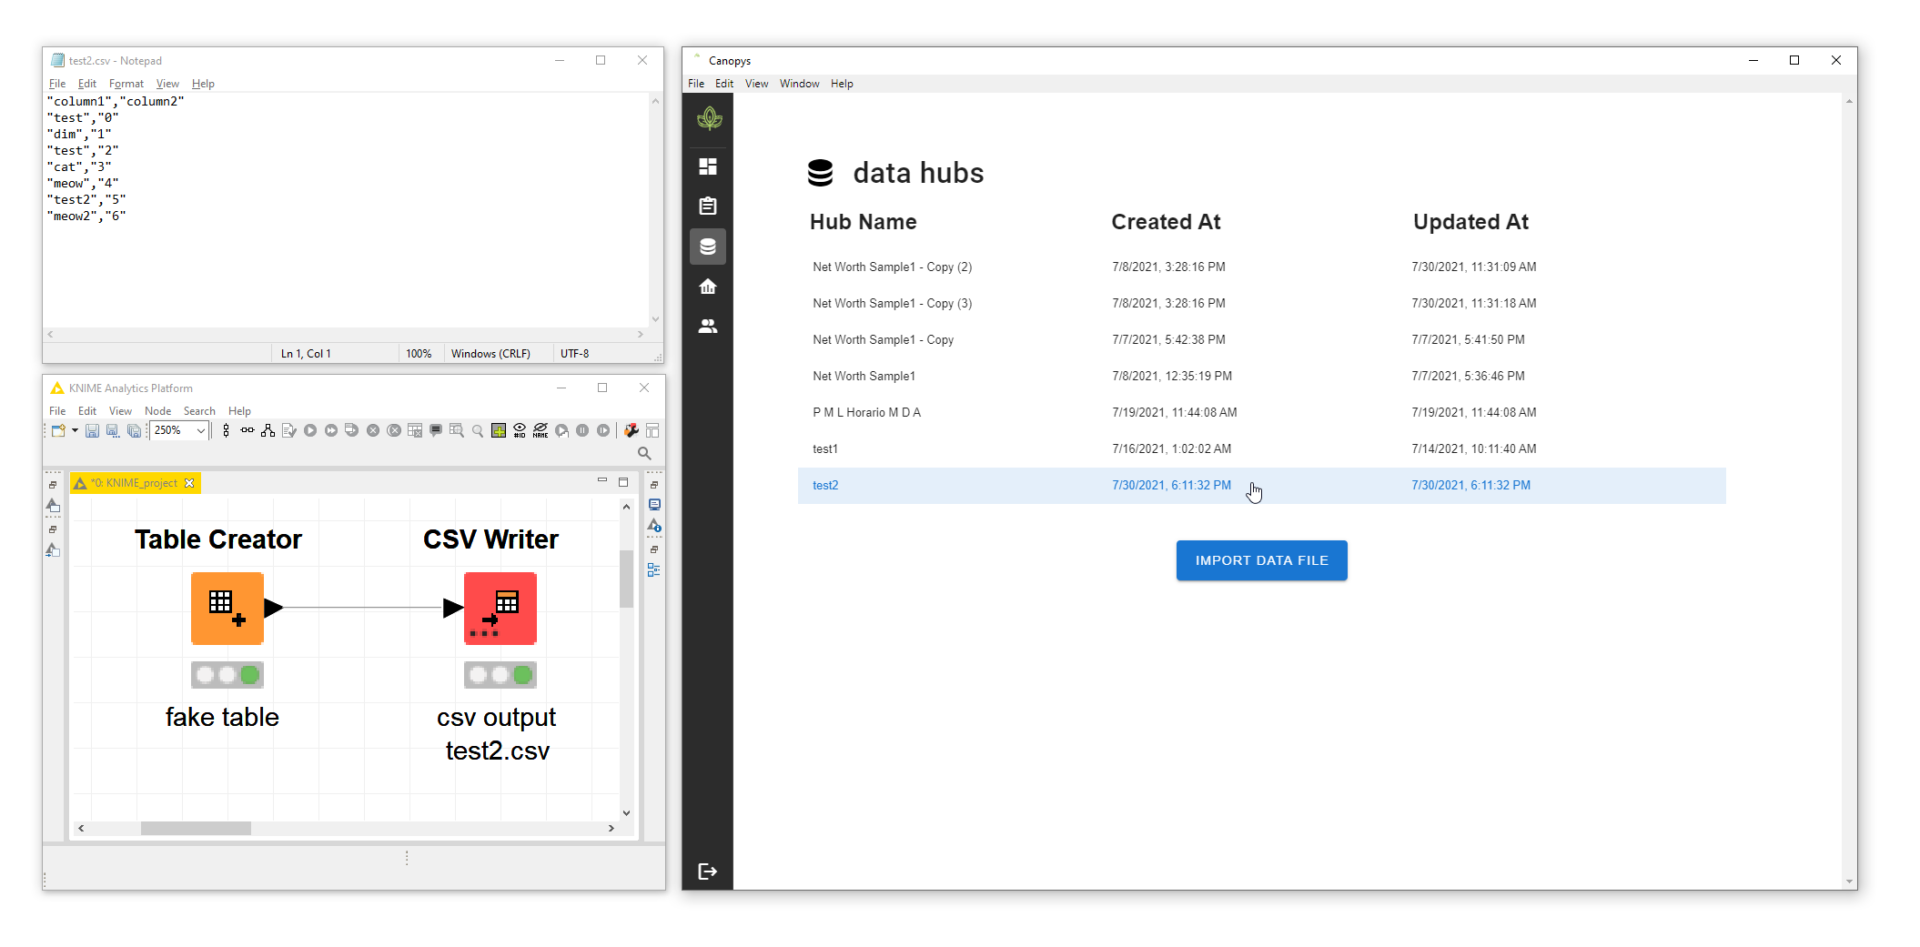
Task: Select the Table Creator node
Action: pos(227,608)
